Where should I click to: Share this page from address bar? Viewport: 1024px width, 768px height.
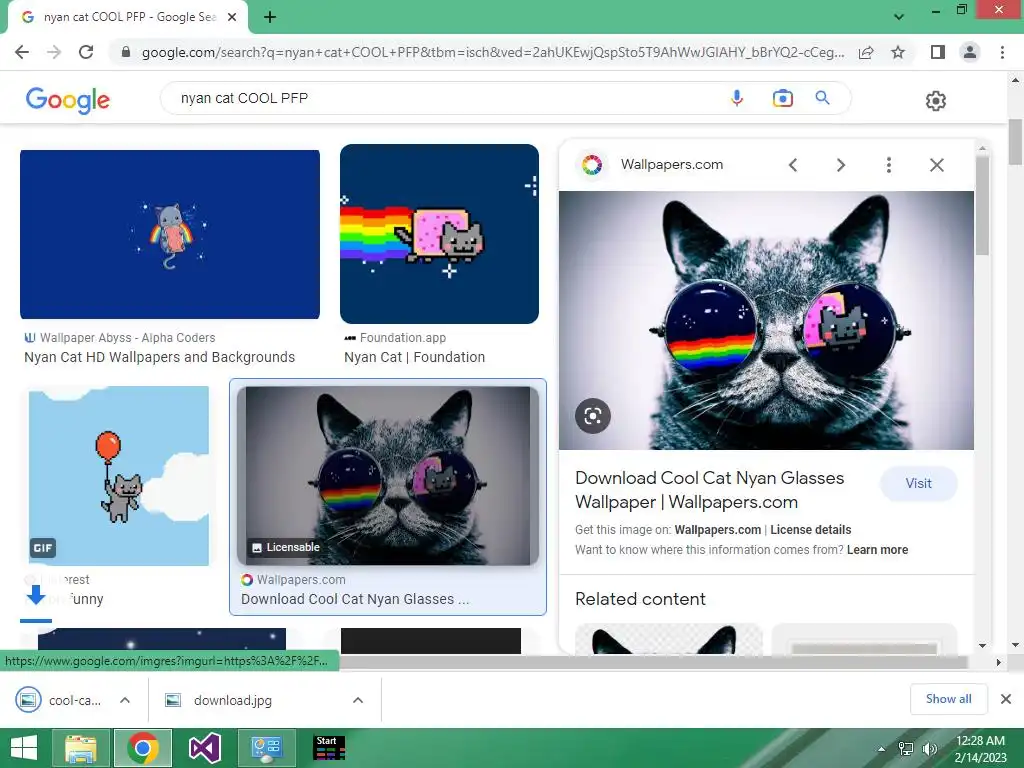pyautogui.click(x=866, y=52)
